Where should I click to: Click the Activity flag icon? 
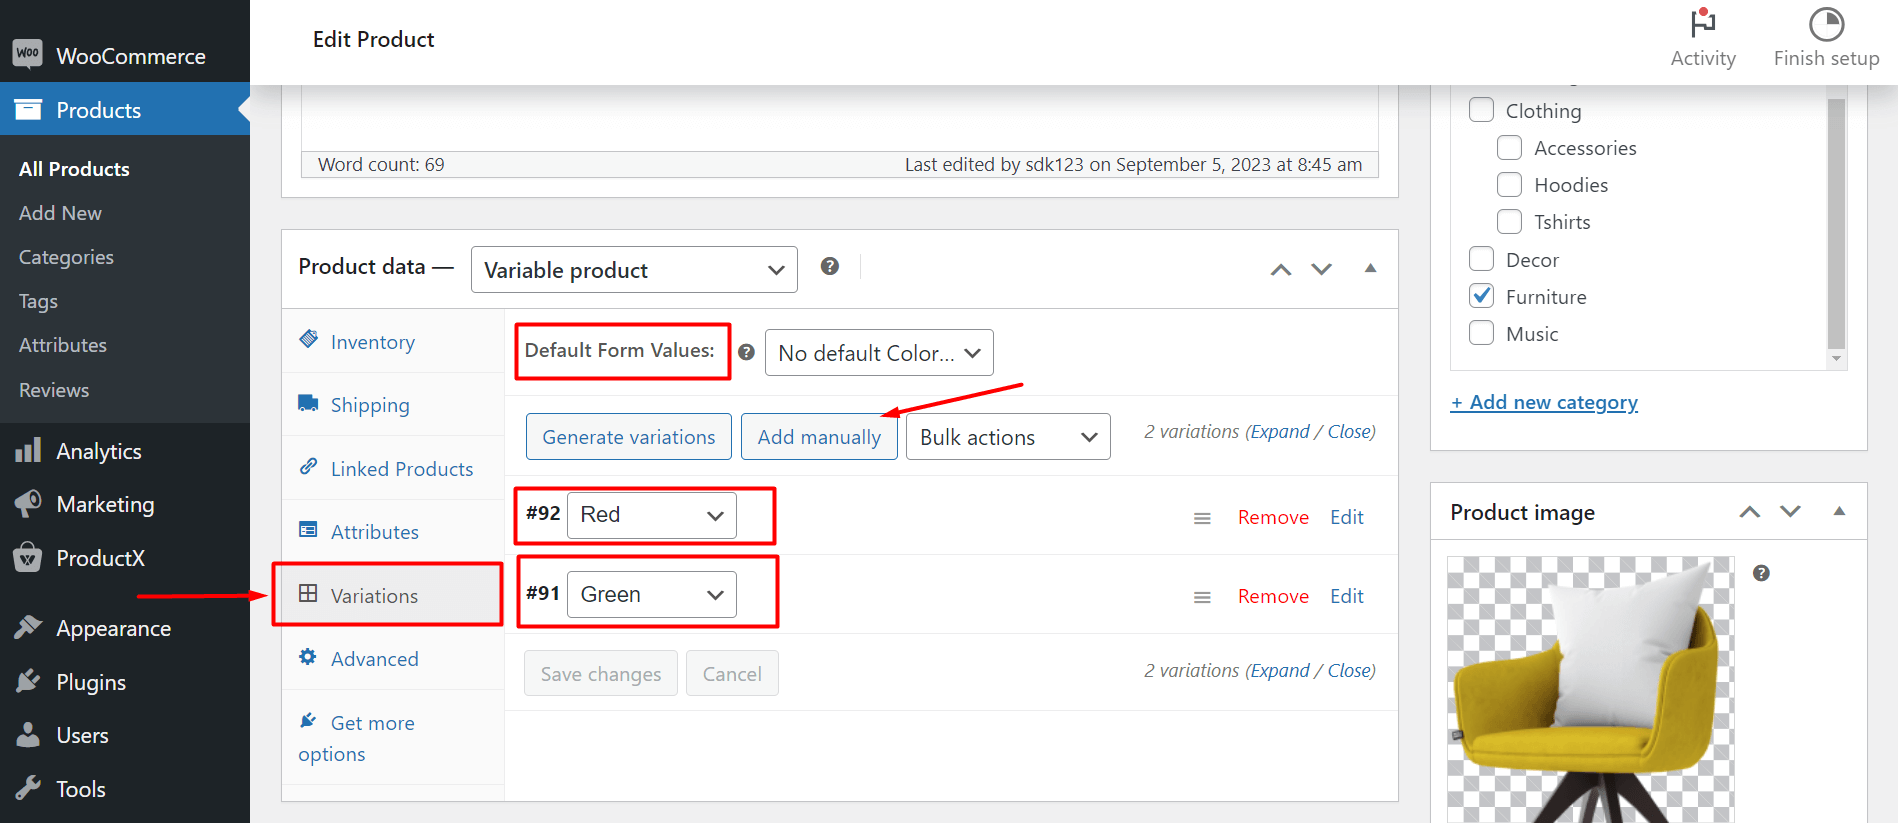(x=1702, y=24)
